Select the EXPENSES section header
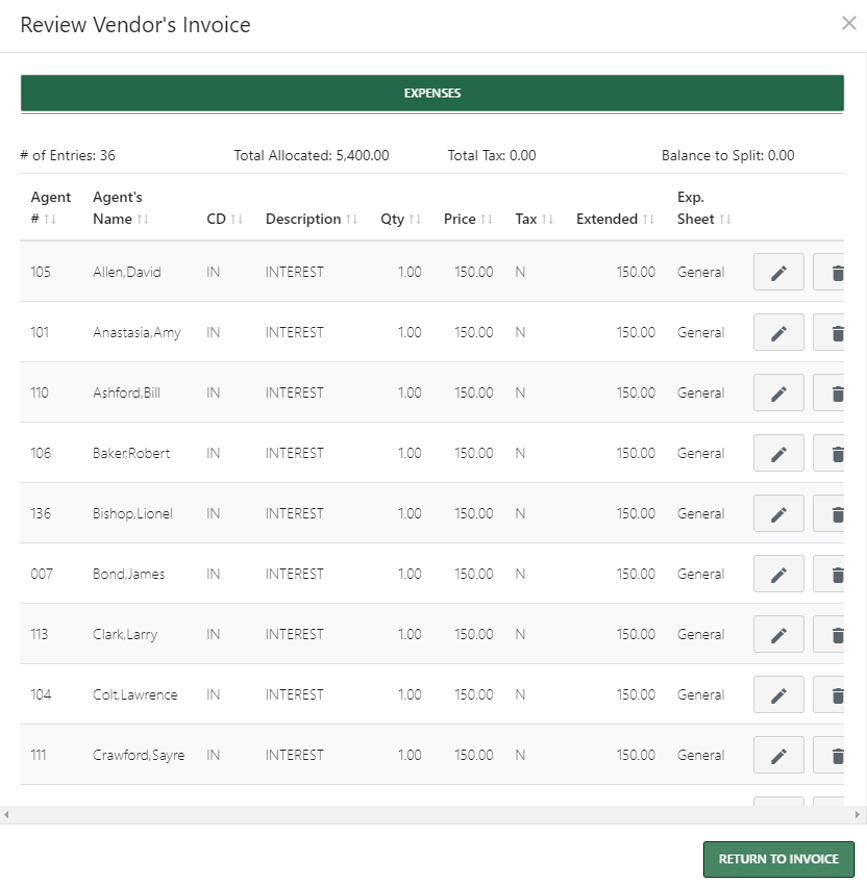 tap(432, 92)
